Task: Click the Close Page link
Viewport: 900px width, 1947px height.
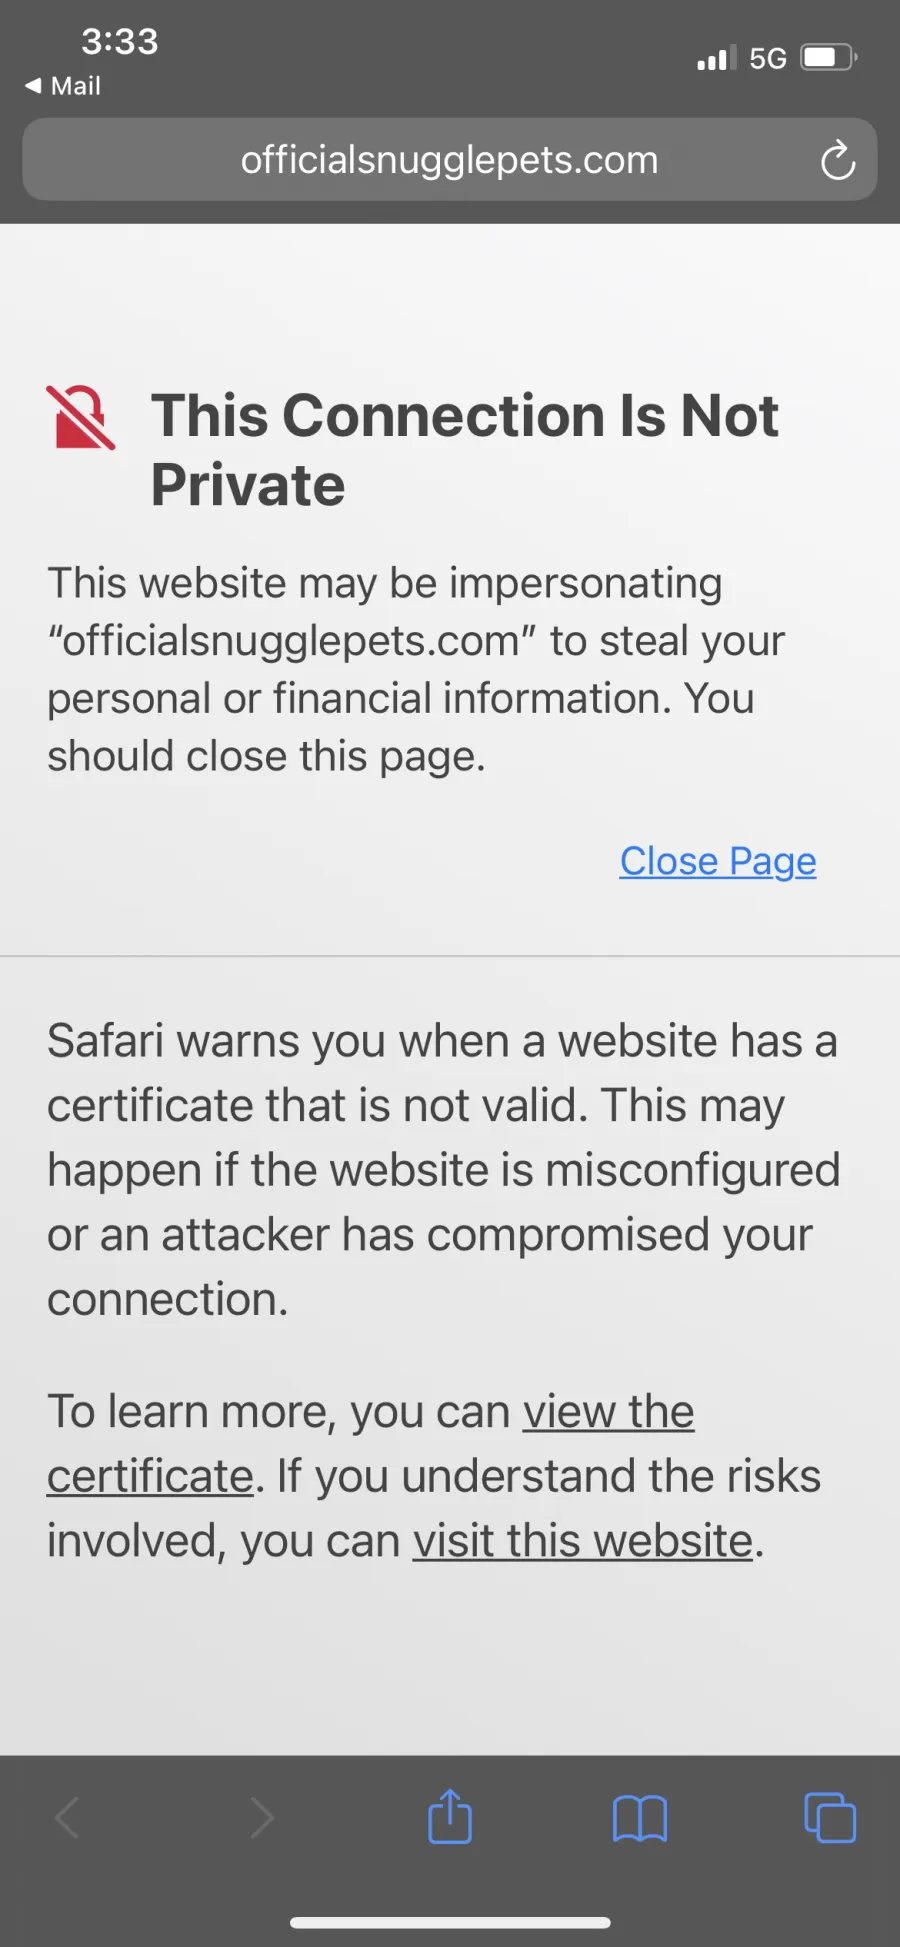Action: 718,861
